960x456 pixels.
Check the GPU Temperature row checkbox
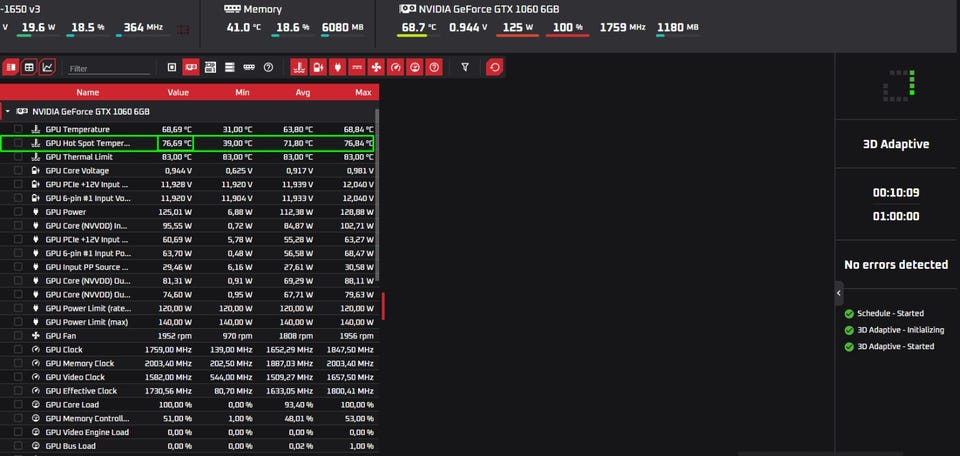pos(18,129)
